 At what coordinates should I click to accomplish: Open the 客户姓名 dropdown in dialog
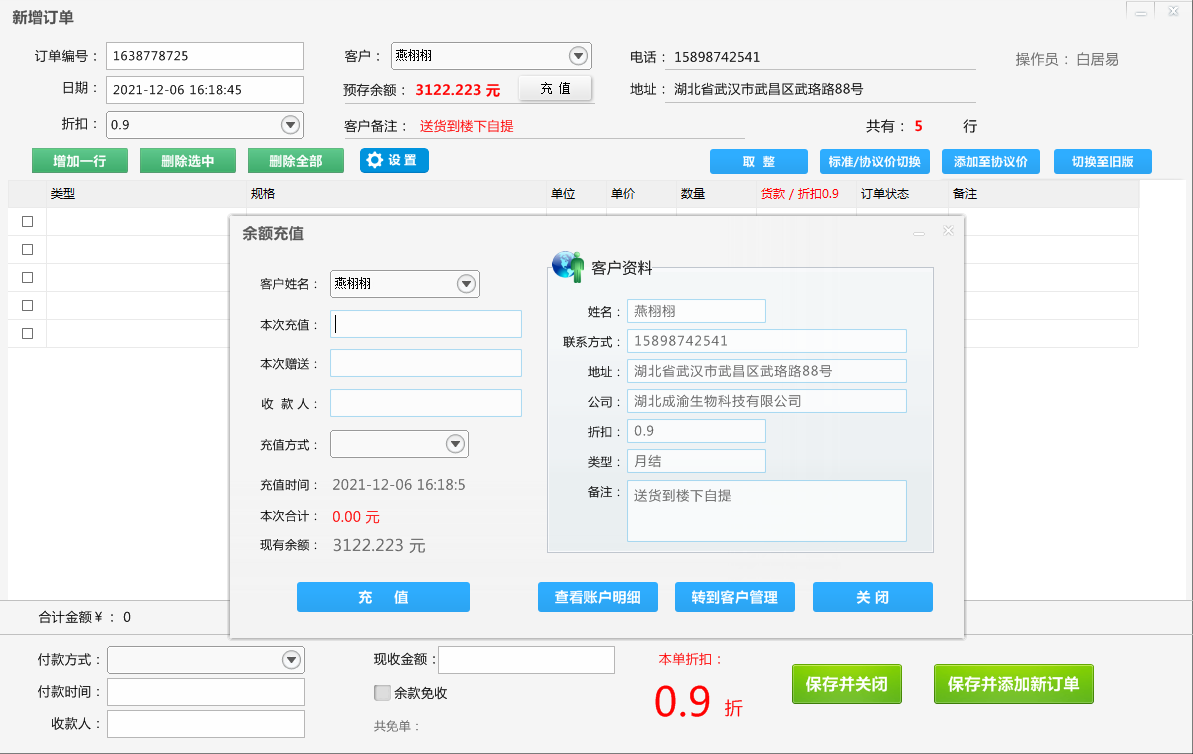point(466,284)
